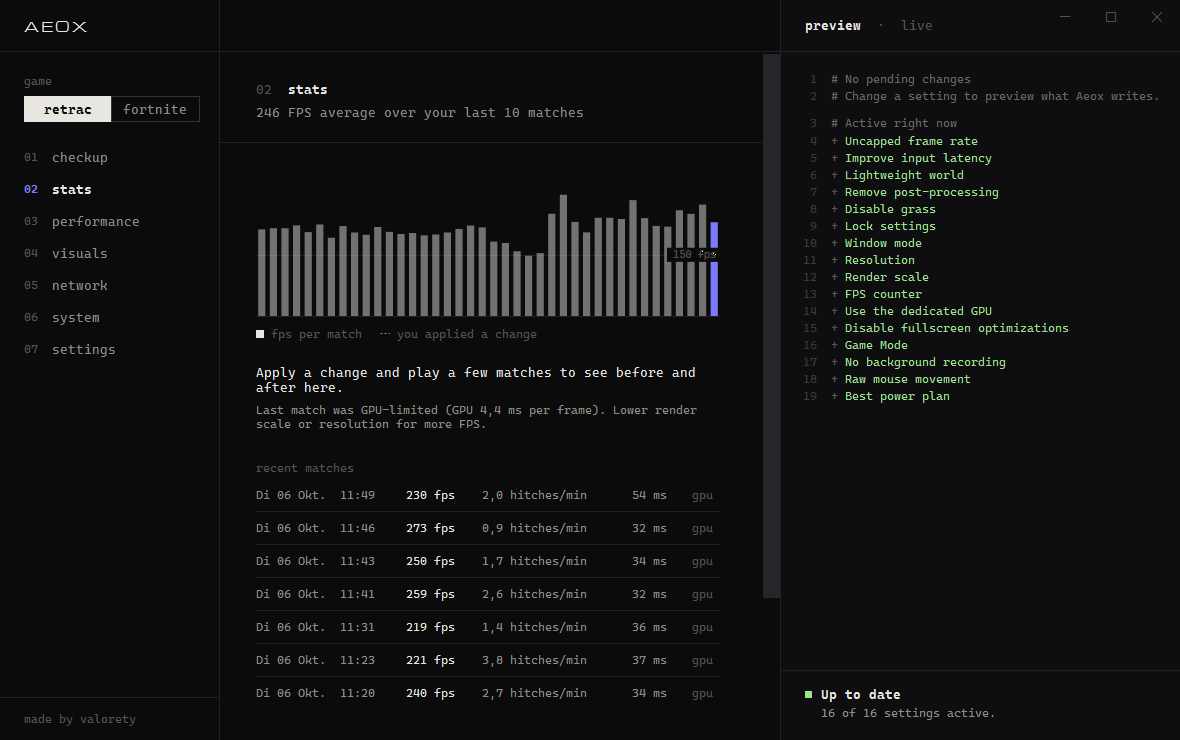The width and height of the screenshot is (1180, 740).
Task: Select the 11:20 match row
Action: tap(488, 693)
